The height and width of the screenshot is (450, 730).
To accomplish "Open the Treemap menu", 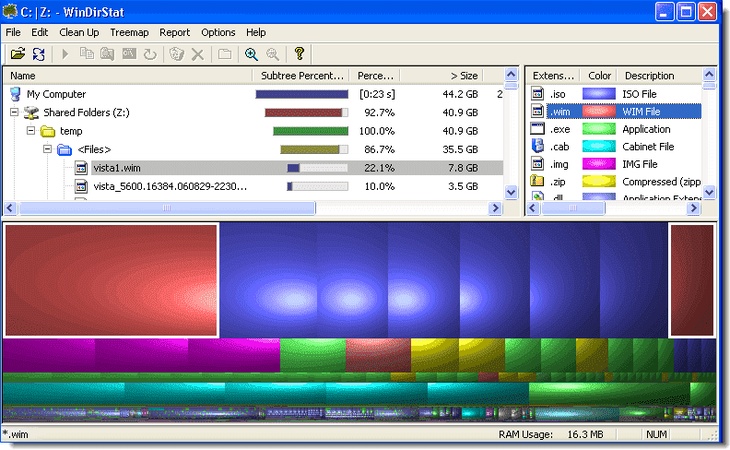I will pyautogui.click(x=129, y=33).
